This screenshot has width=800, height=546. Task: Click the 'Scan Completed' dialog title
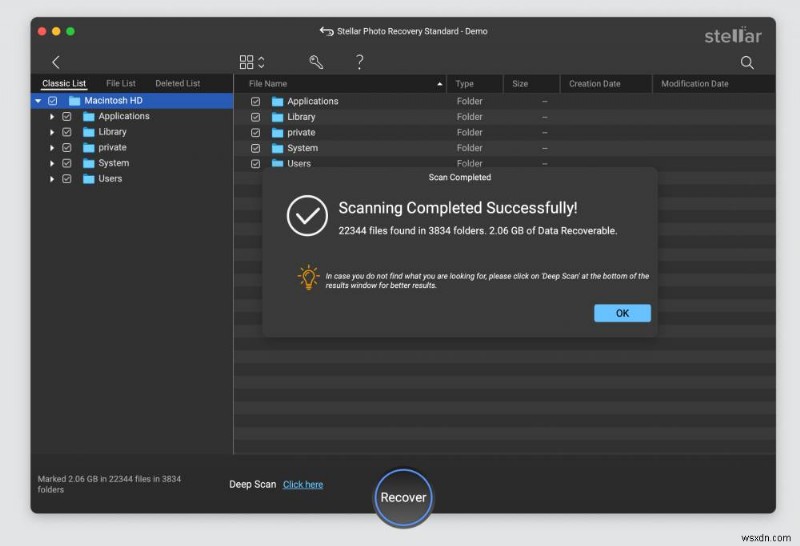tap(460, 178)
